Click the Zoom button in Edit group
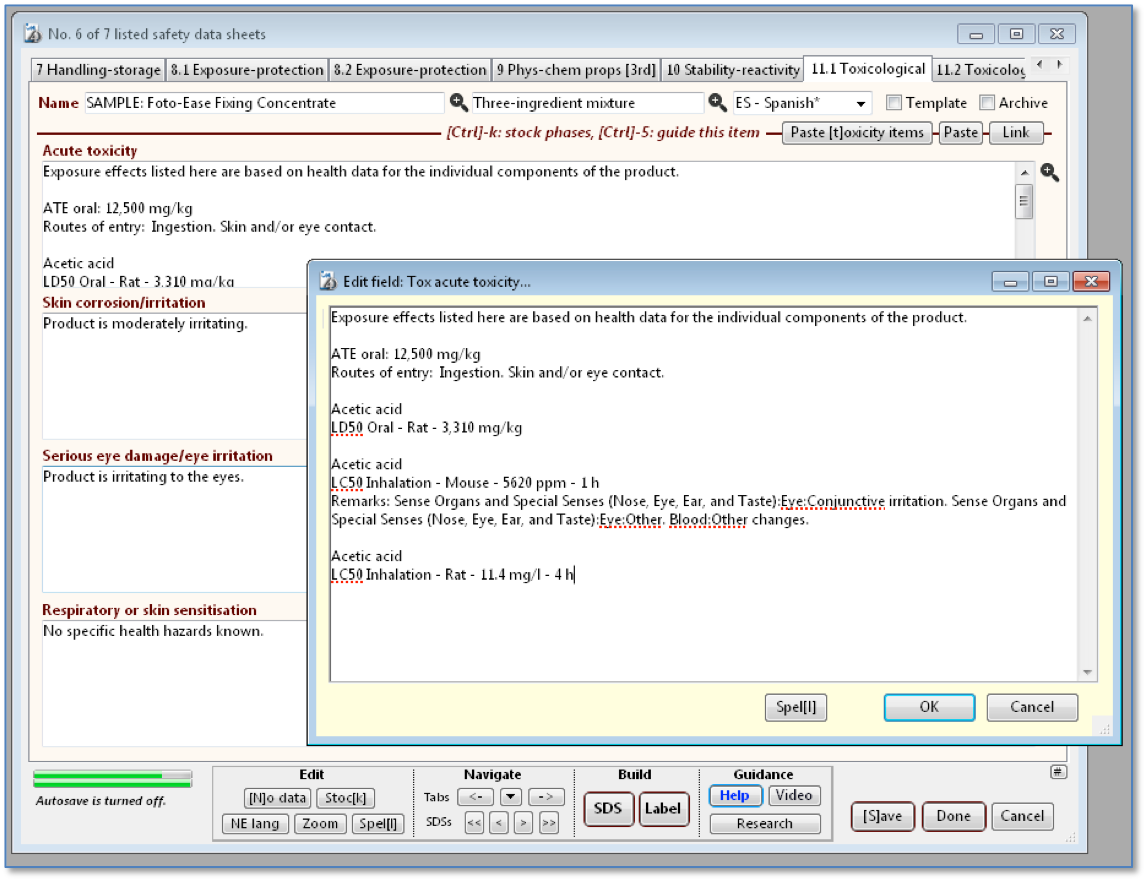1145x881 pixels. click(x=320, y=824)
